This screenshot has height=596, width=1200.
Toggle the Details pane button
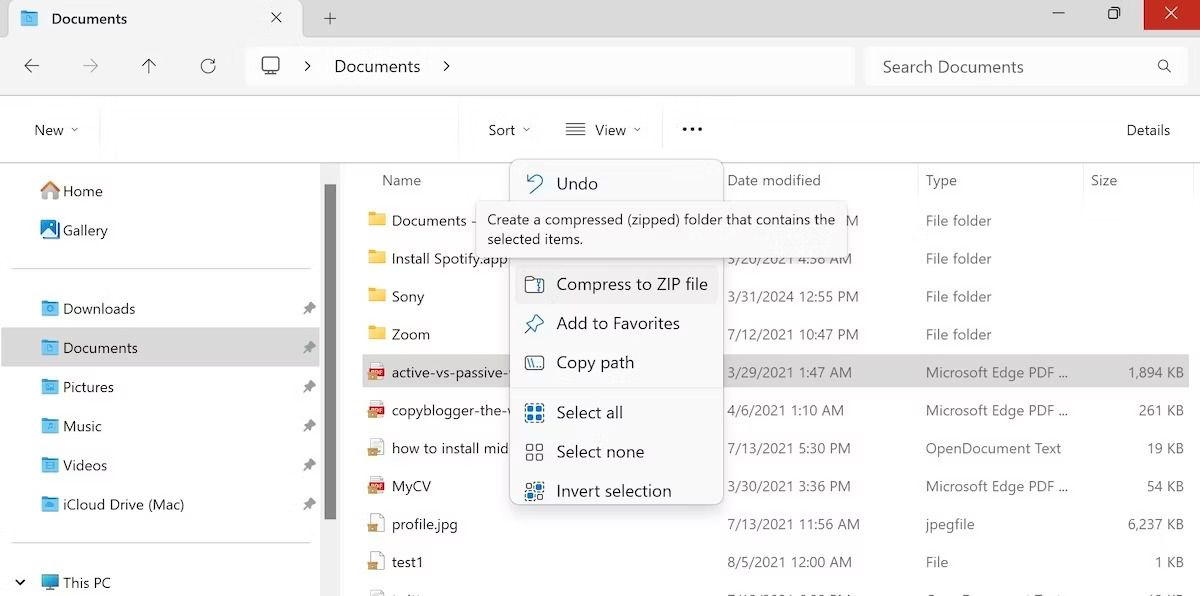coord(1148,130)
